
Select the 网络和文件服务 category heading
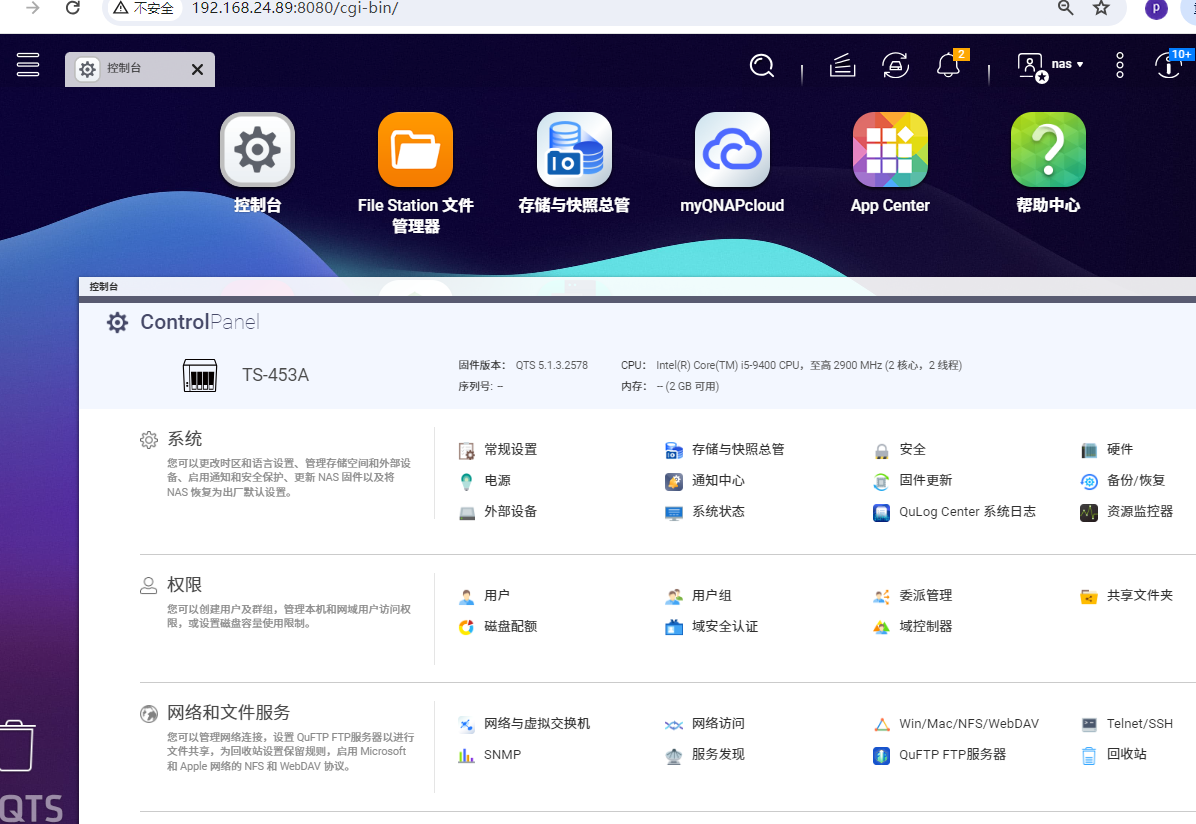pos(229,713)
